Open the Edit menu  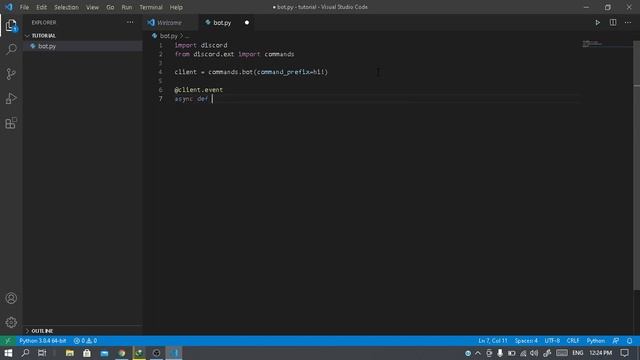(42, 7)
